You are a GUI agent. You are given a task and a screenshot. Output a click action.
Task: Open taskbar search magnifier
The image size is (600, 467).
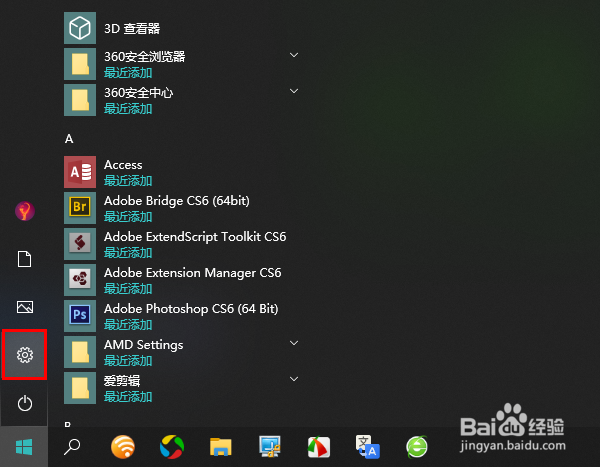[x=72, y=447]
